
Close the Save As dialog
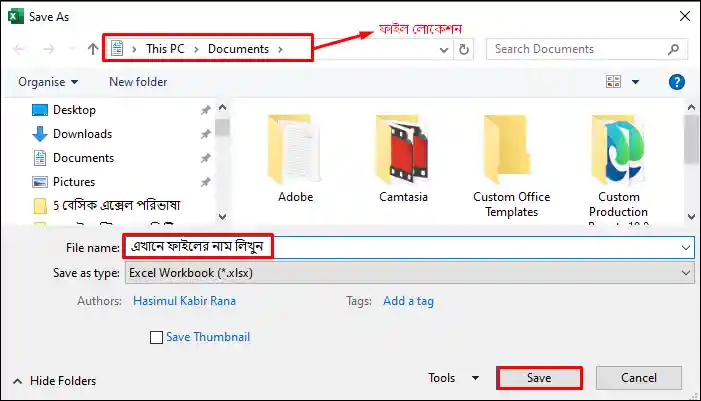(x=684, y=17)
